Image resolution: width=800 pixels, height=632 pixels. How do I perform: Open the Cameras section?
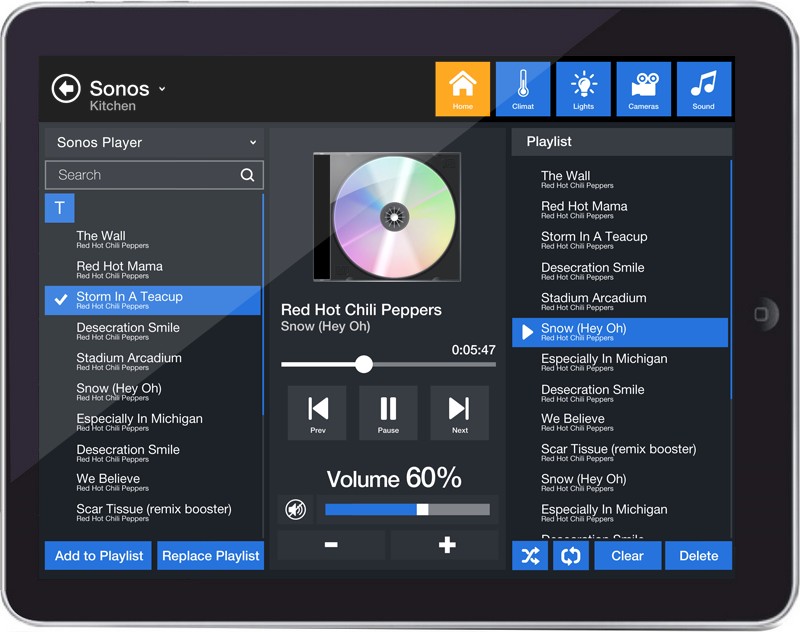(644, 89)
